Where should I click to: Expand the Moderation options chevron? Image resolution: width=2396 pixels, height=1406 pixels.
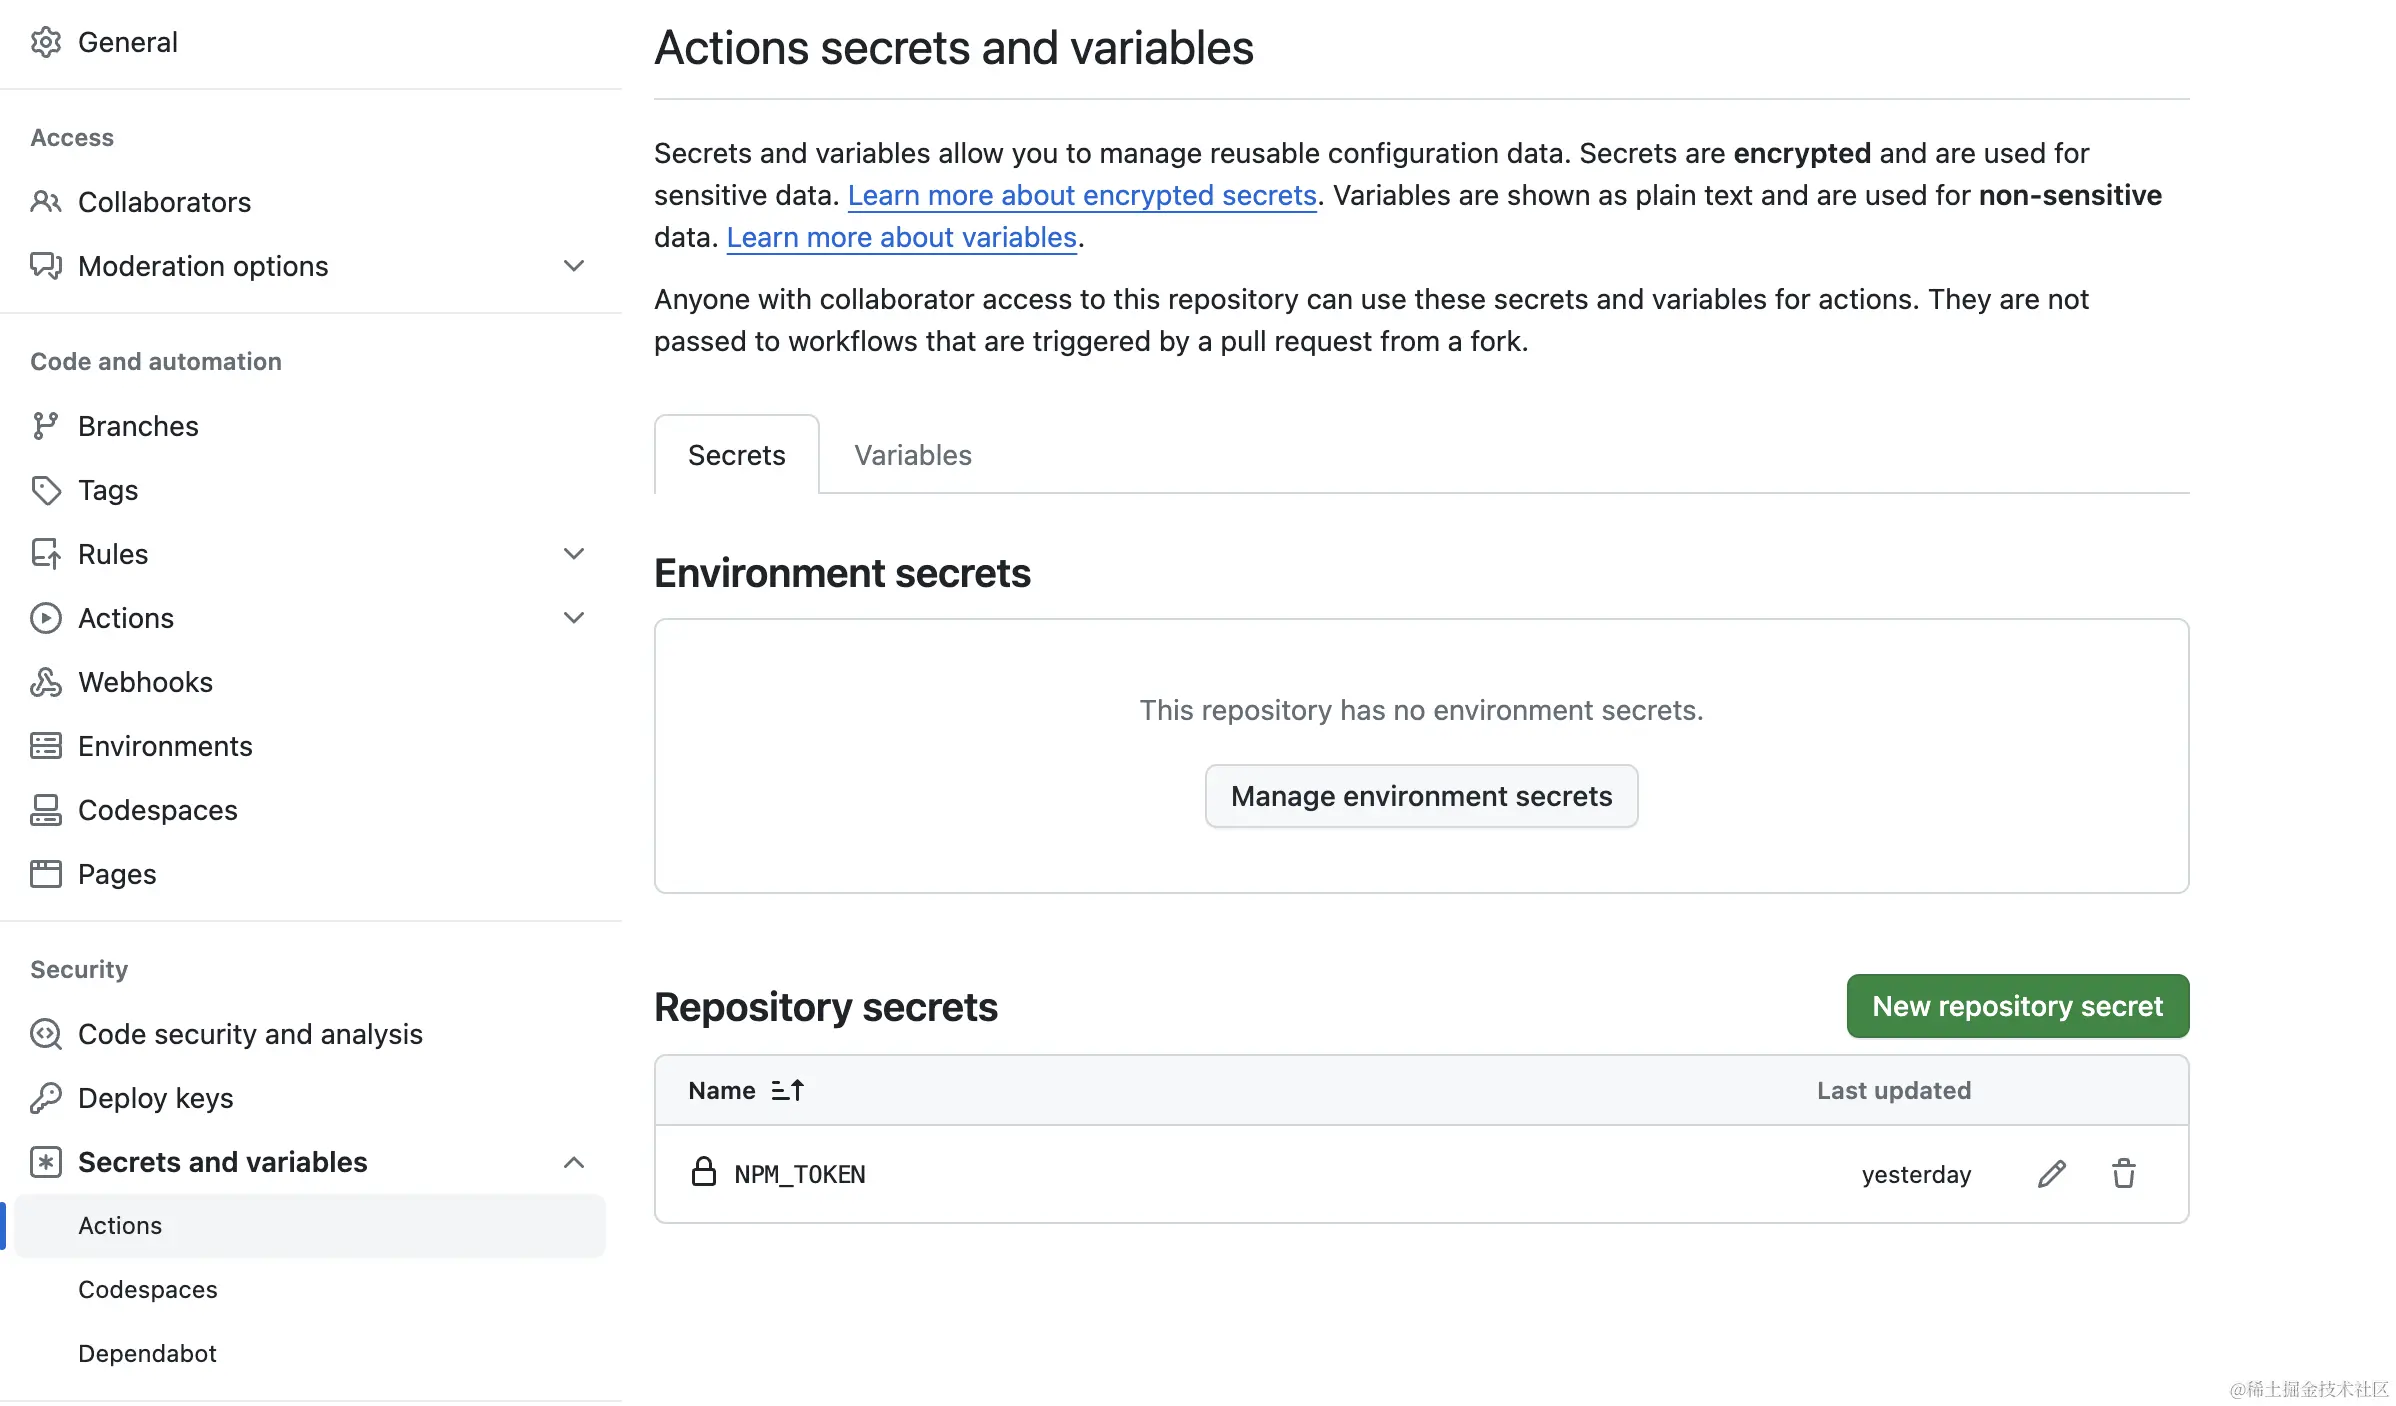[573, 266]
